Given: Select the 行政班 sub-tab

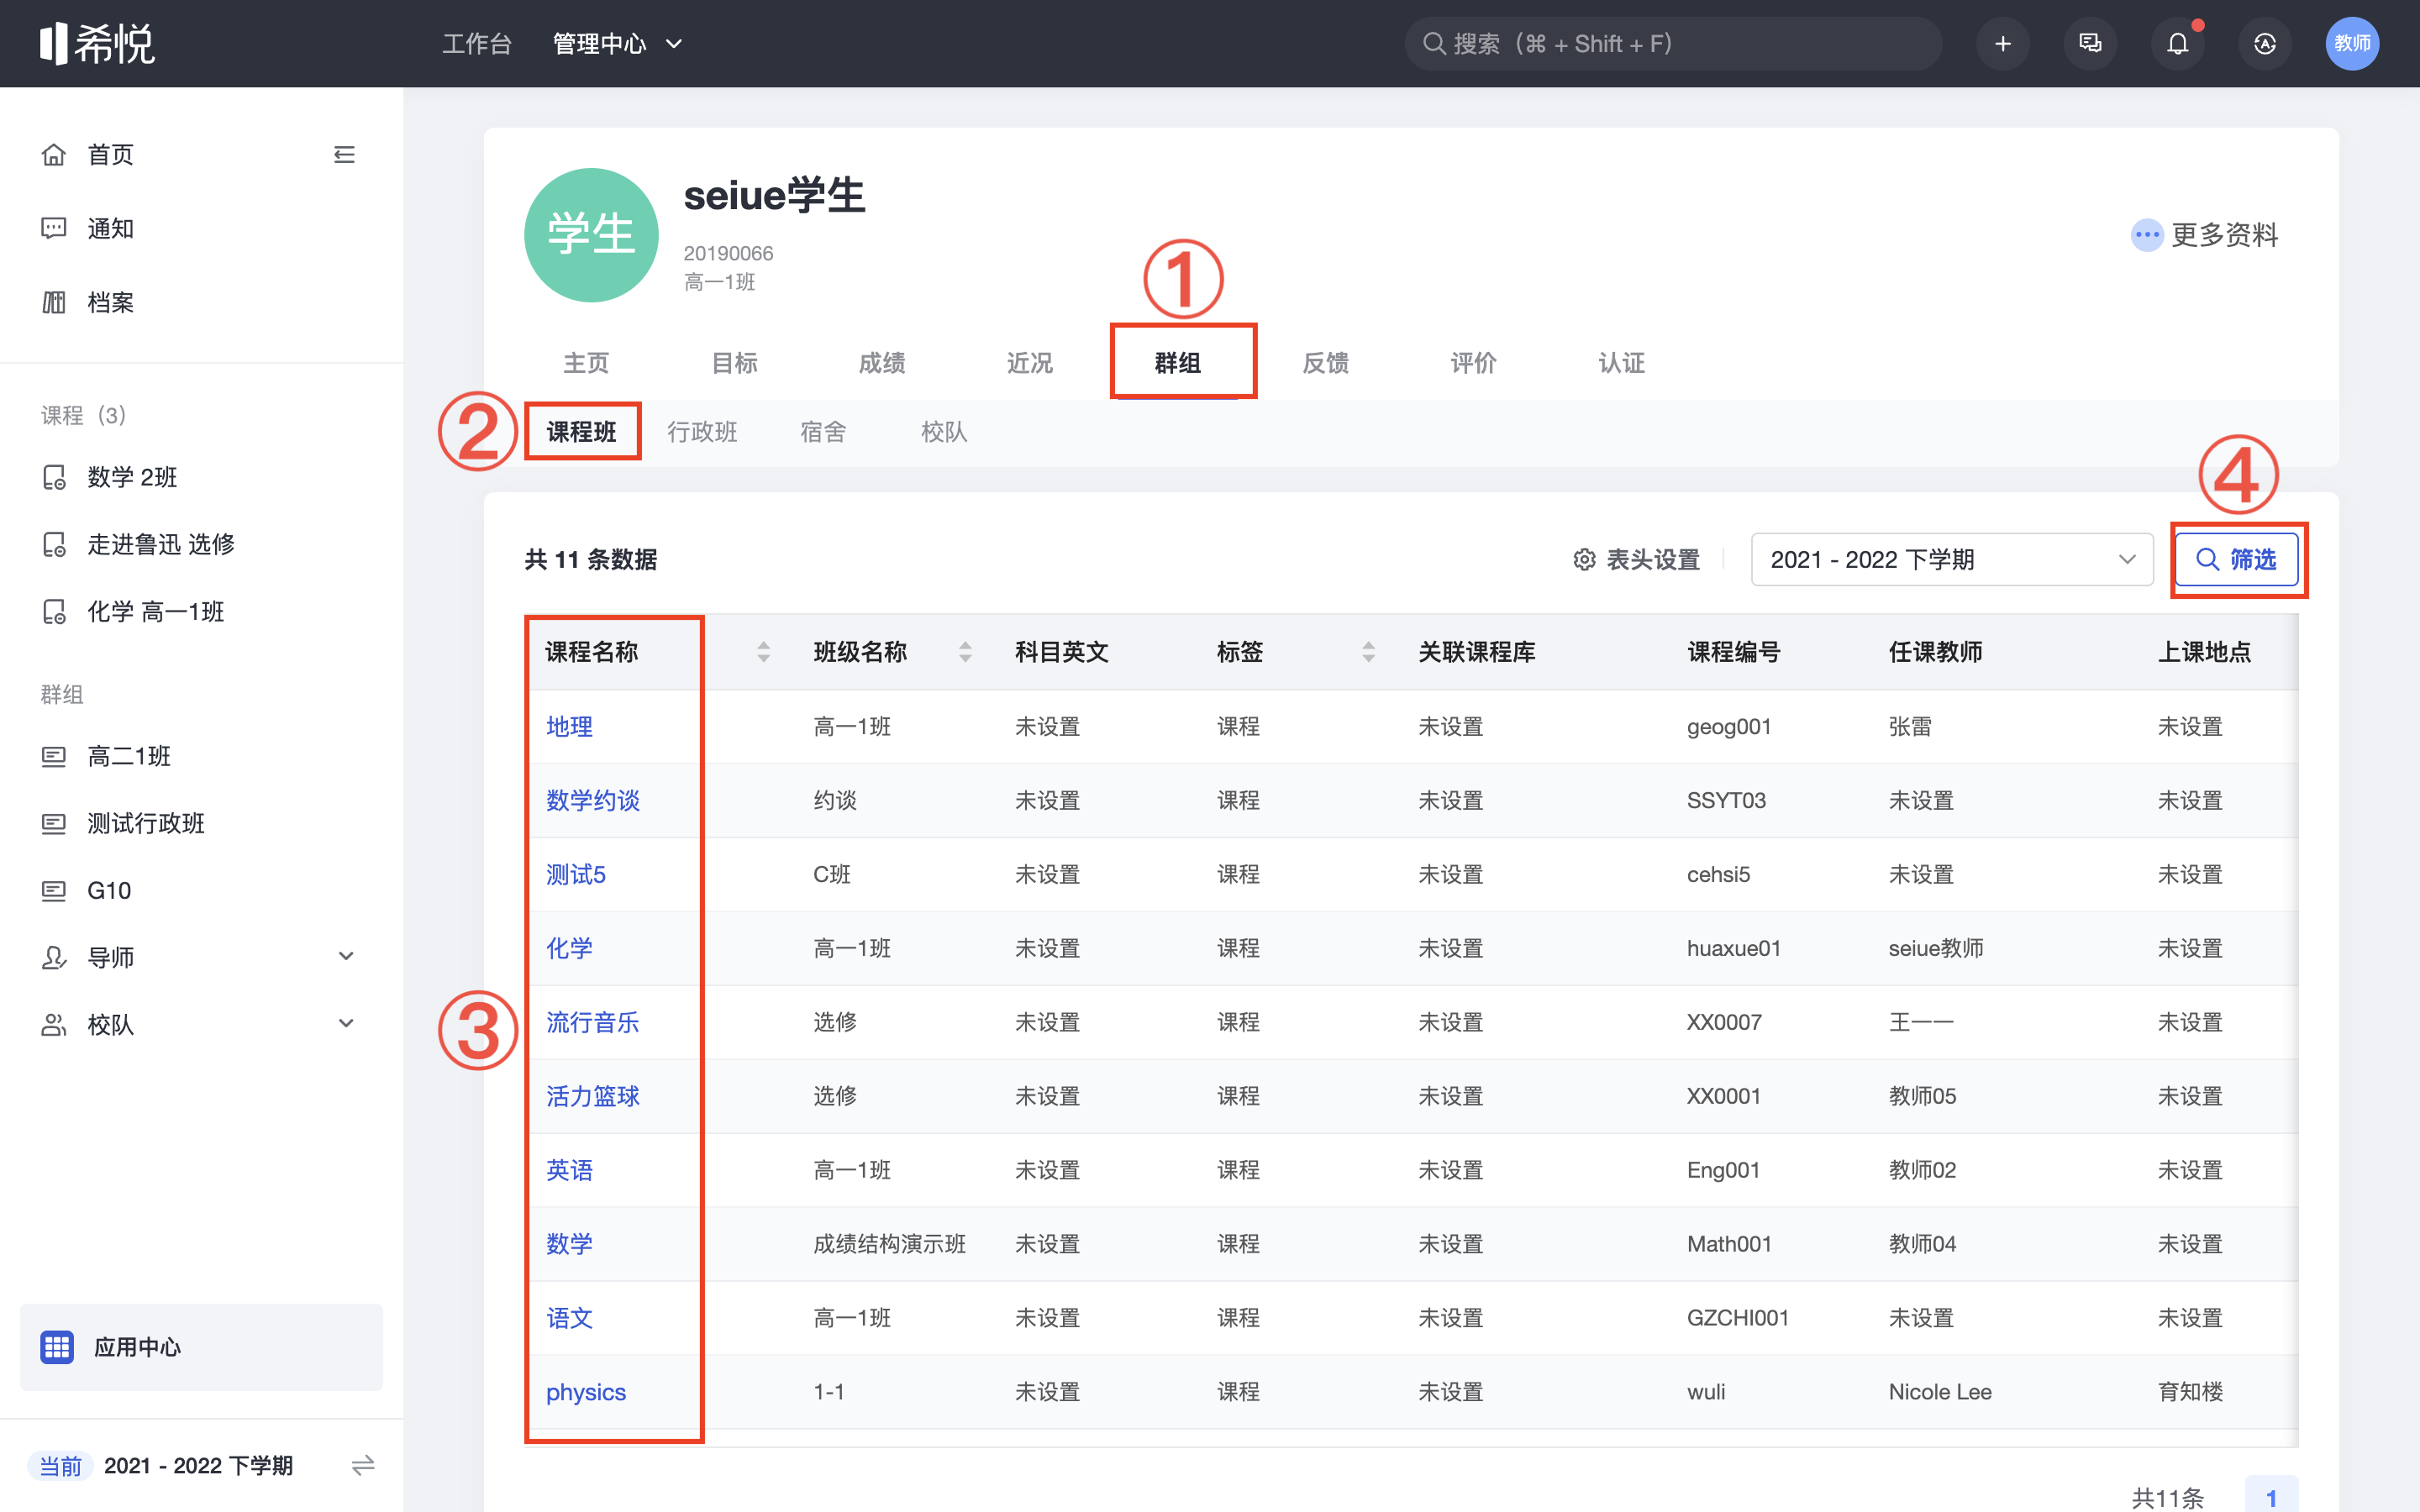Looking at the screenshot, I should tap(702, 432).
